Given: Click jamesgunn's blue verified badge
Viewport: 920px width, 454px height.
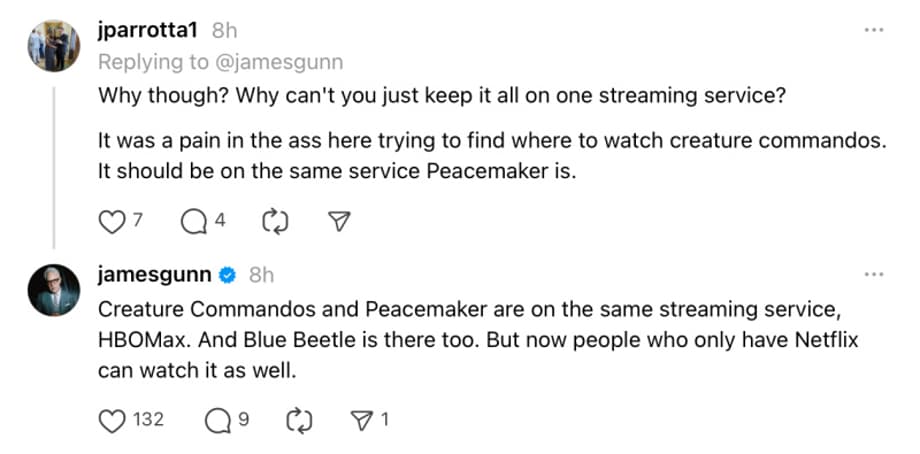Looking at the screenshot, I should [x=228, y=275].
